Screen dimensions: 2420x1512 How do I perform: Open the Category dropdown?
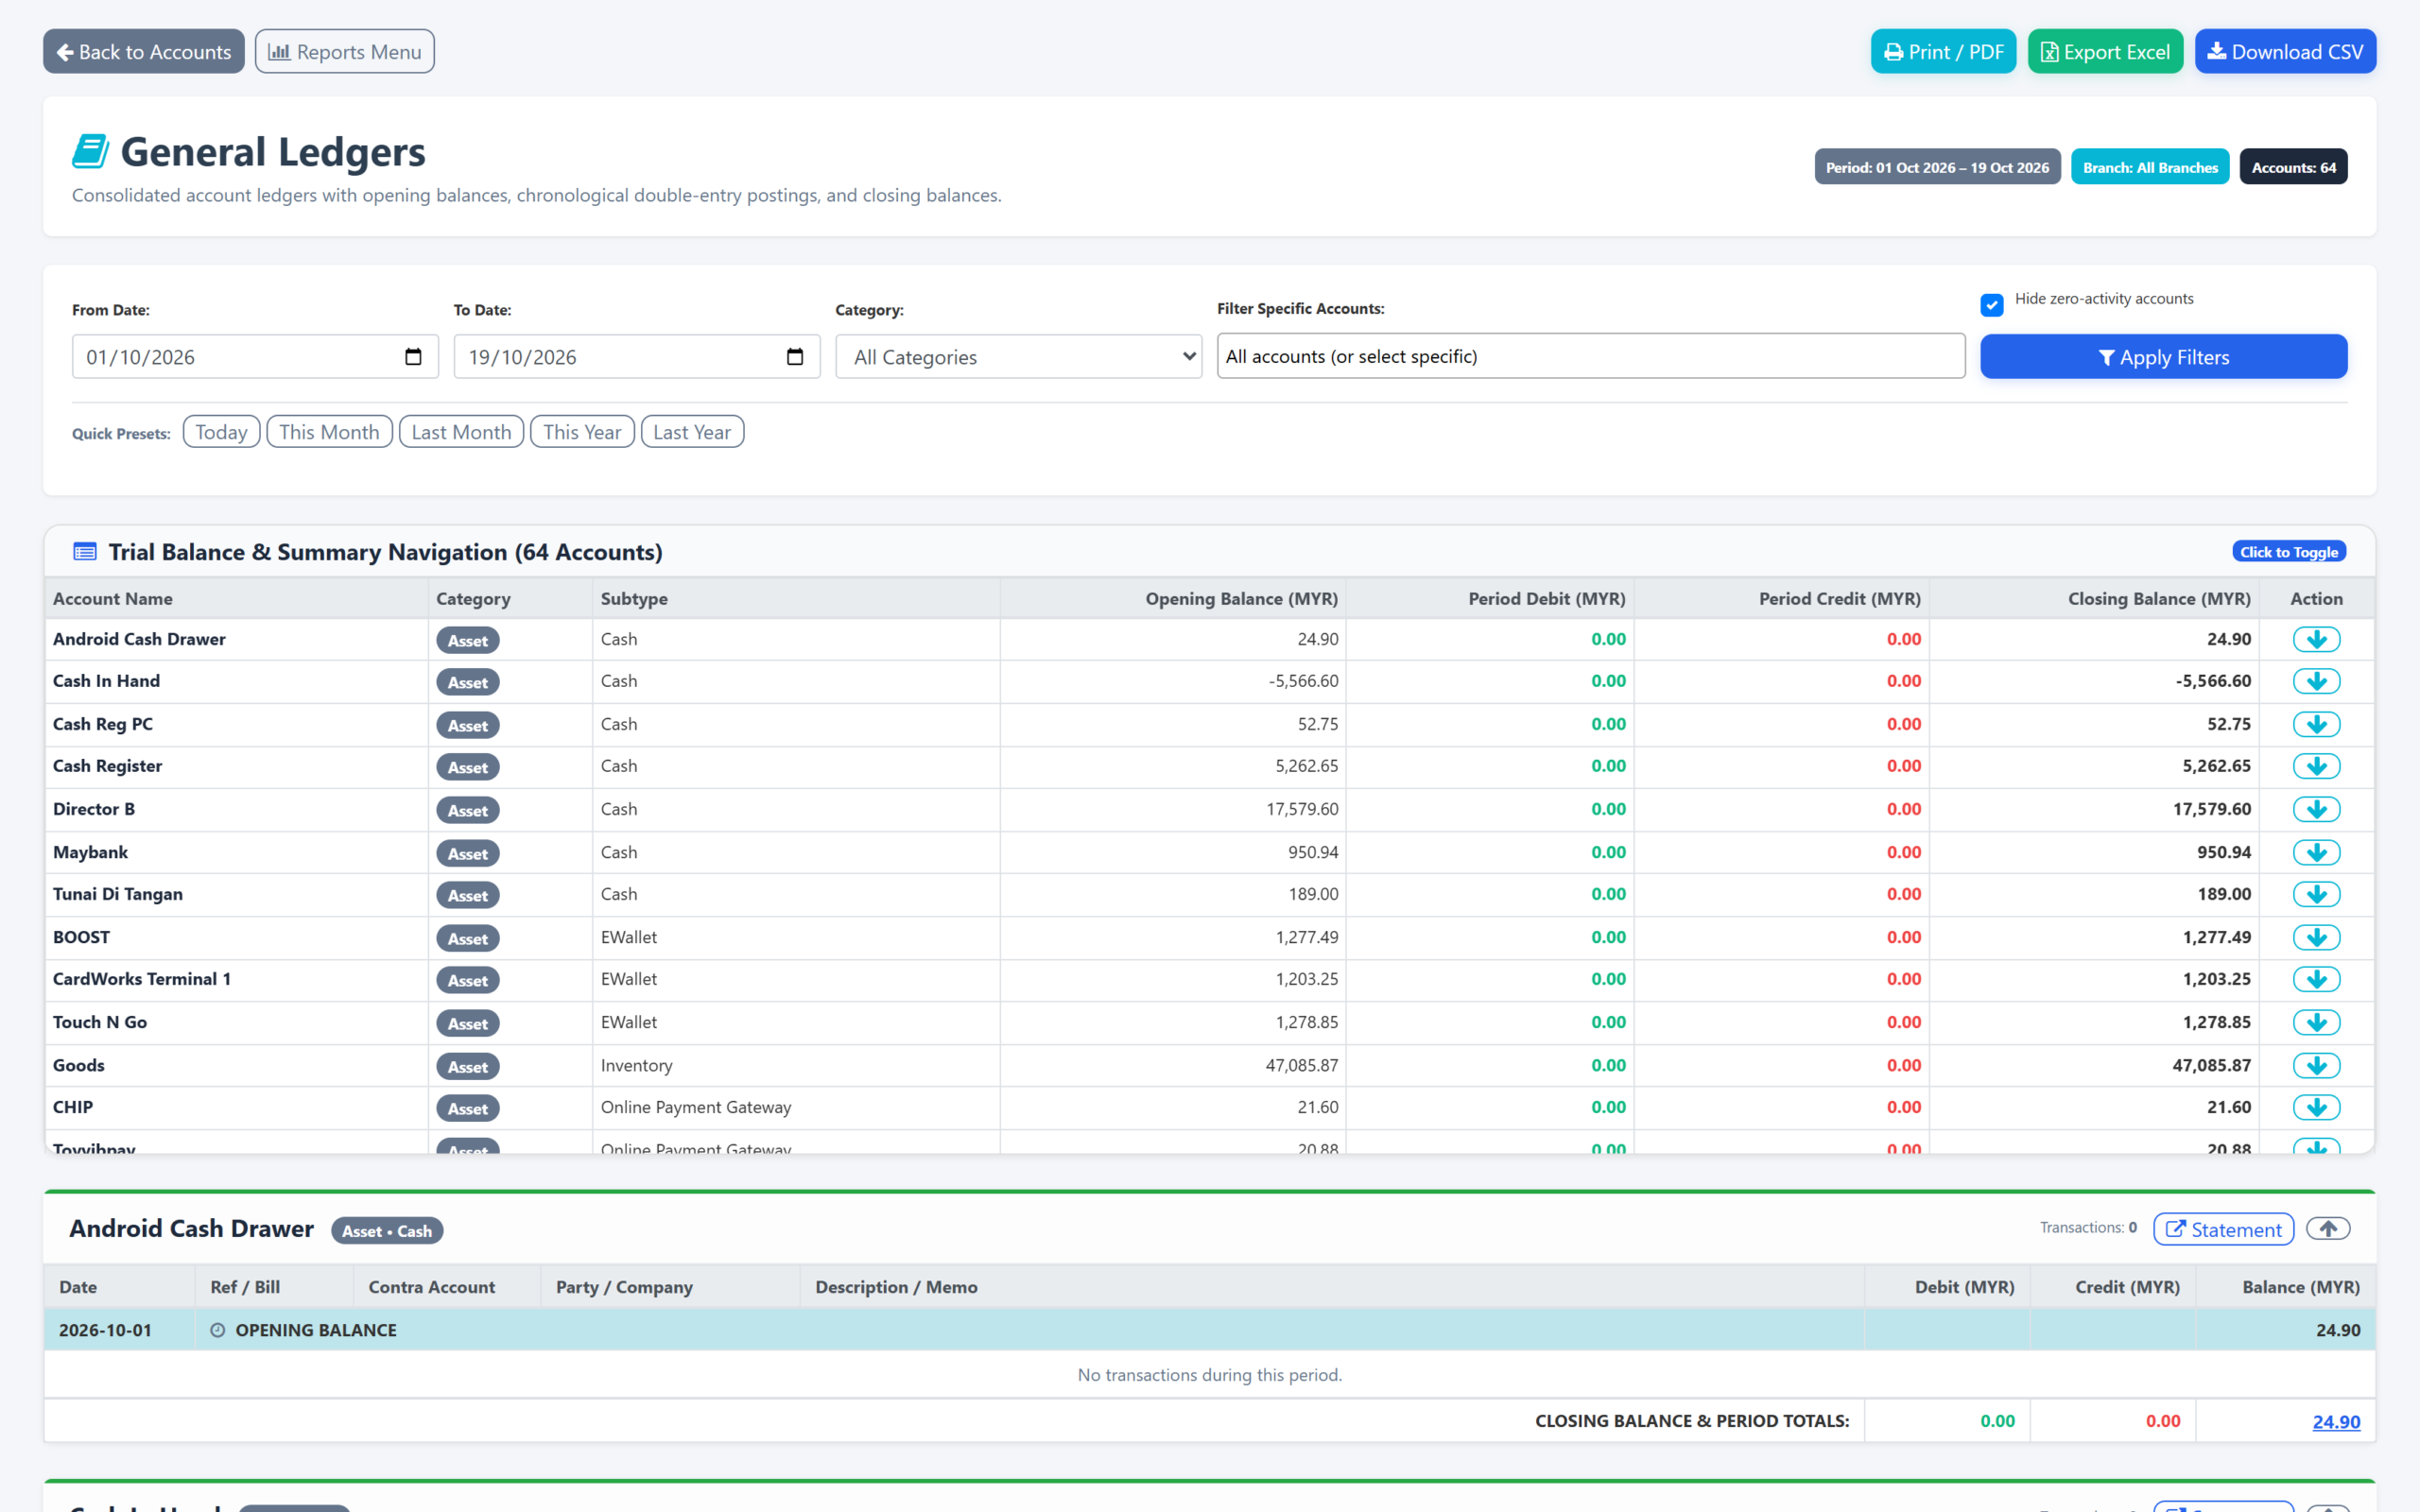[1018, 357]
